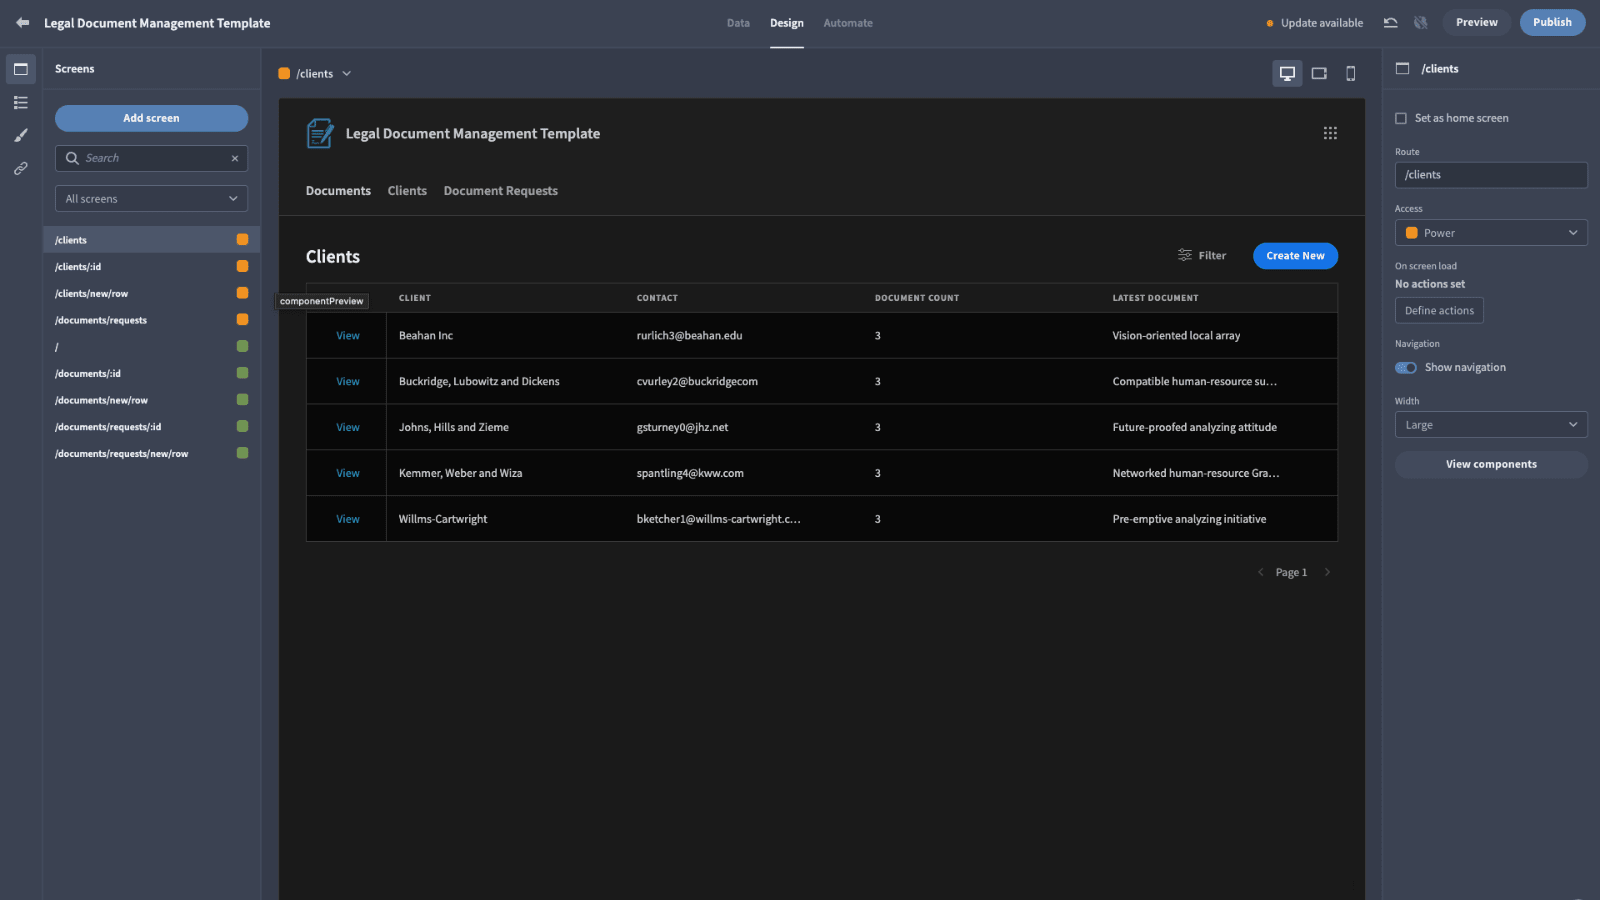Switch preview to tablet view
1600x900 pixels.
(x=1319, y=73)
